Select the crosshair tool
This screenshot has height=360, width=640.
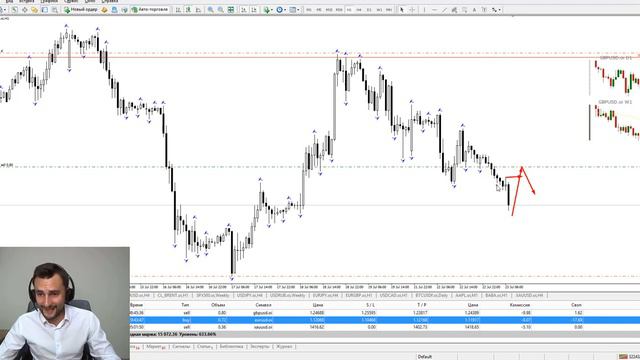click(x=412, y=10)
